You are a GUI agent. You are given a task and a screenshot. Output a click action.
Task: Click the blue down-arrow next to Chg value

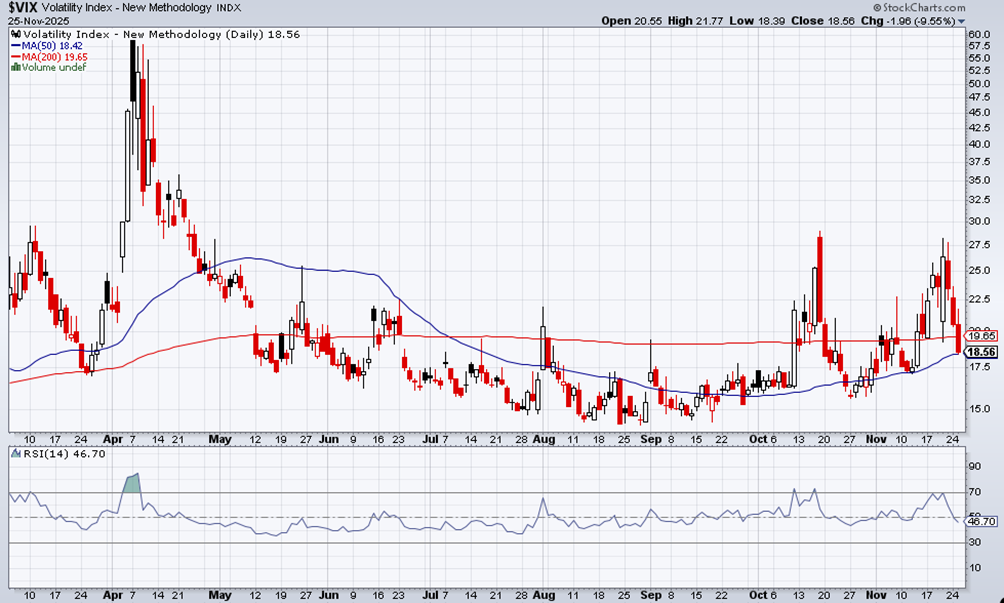point(961,21)
